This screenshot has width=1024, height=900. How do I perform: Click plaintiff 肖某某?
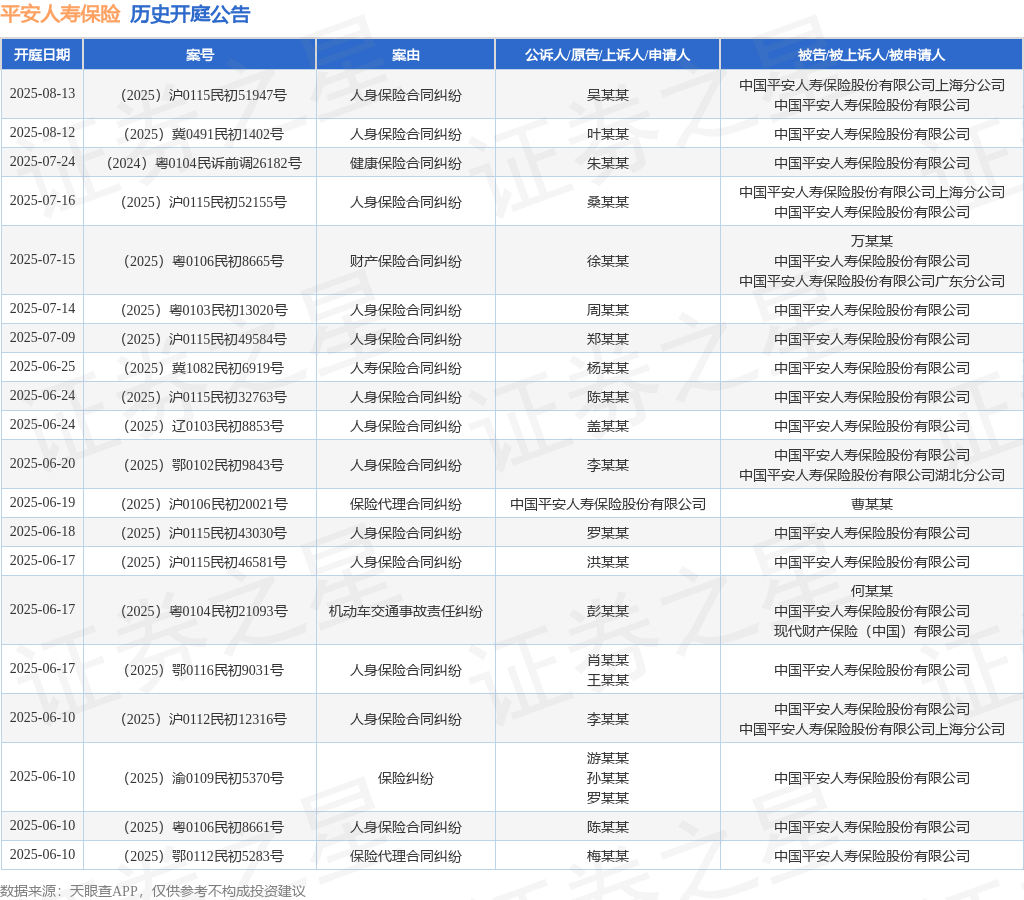point(607,660)
